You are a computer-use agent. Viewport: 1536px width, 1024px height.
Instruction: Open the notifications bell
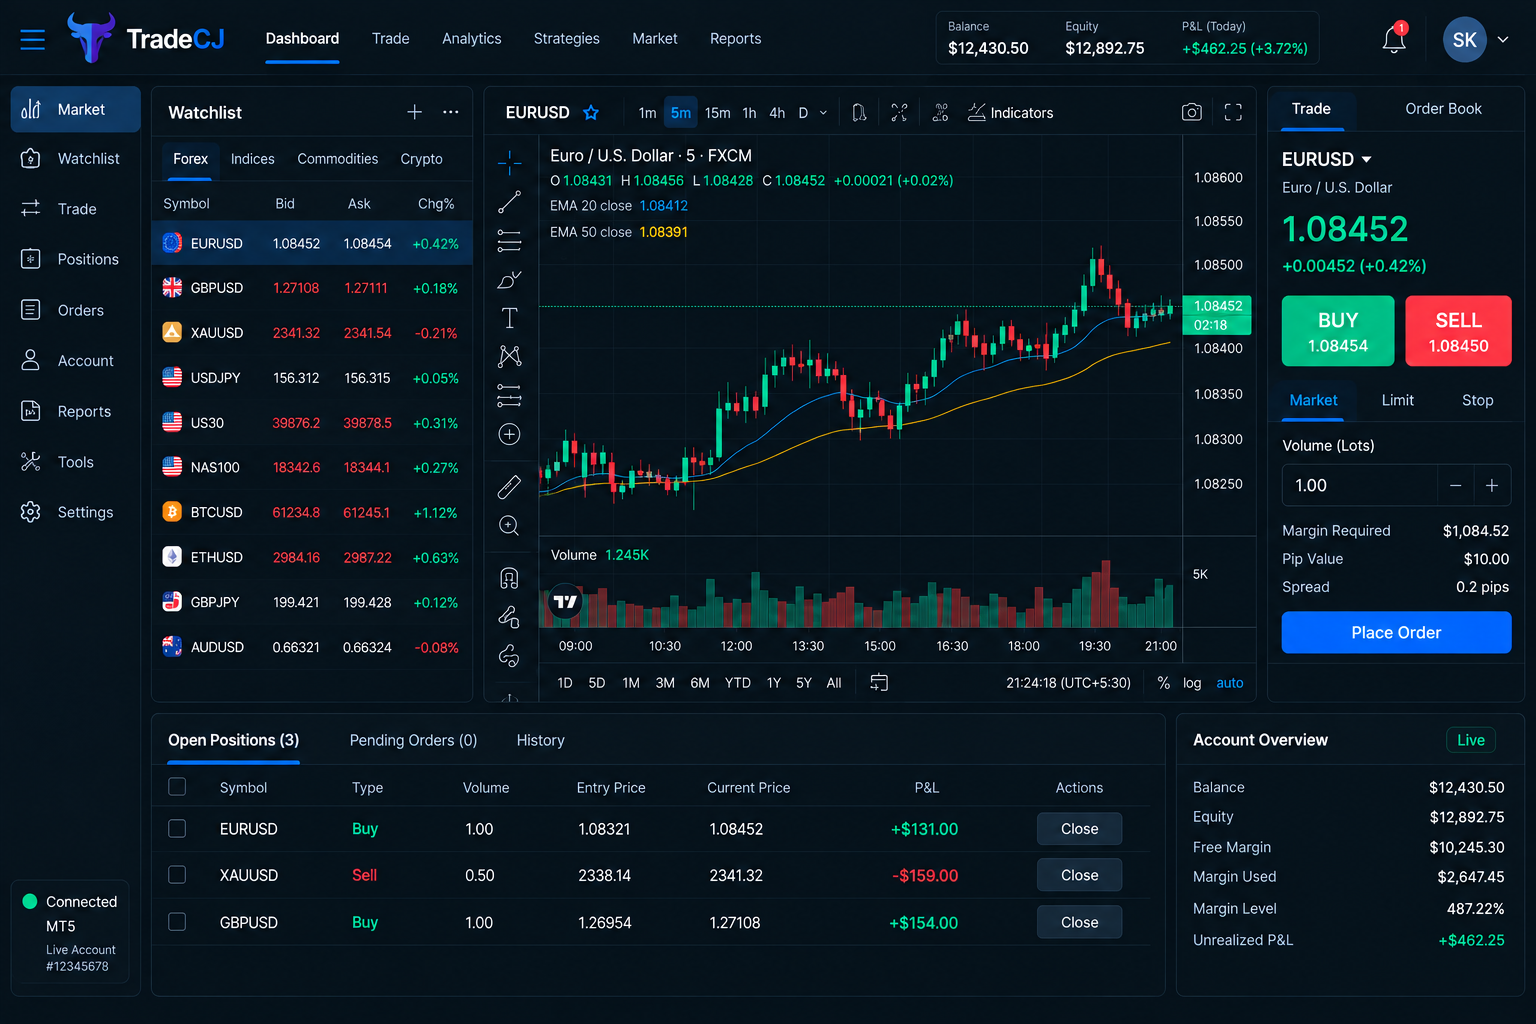1394,39
